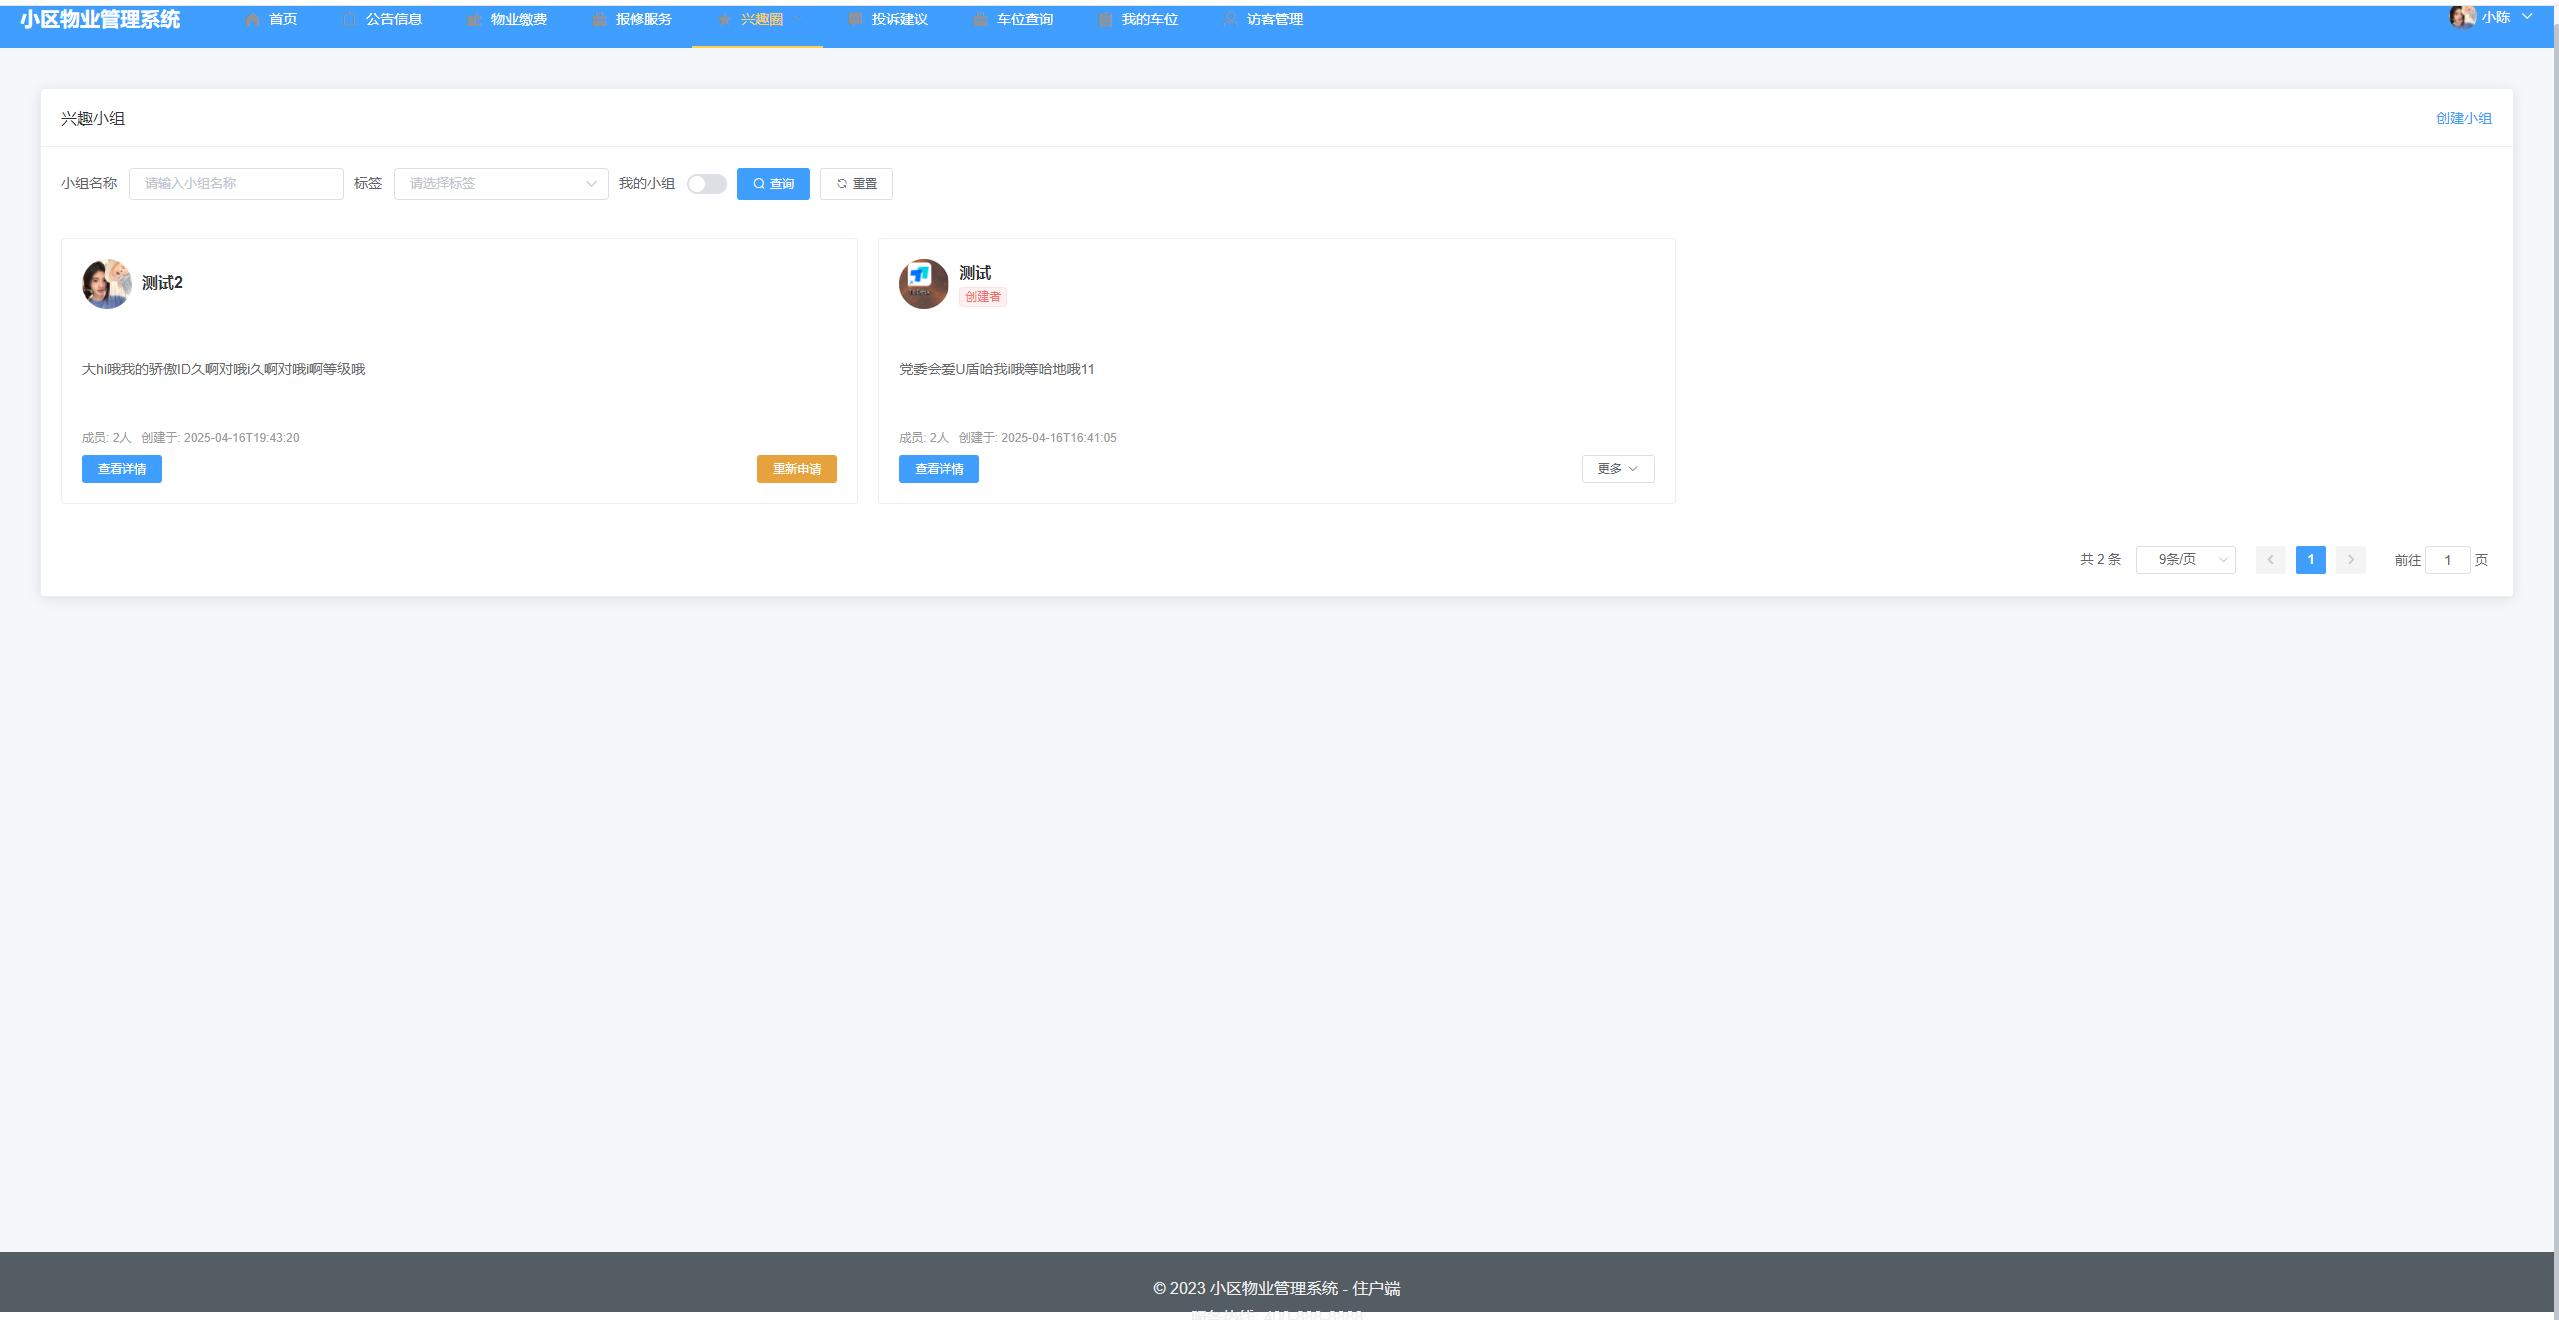Click the 物业缴费 payment icon
Image resolution: width=2559 pixels, height=1320 pixels.
click(x=474, y=20)
